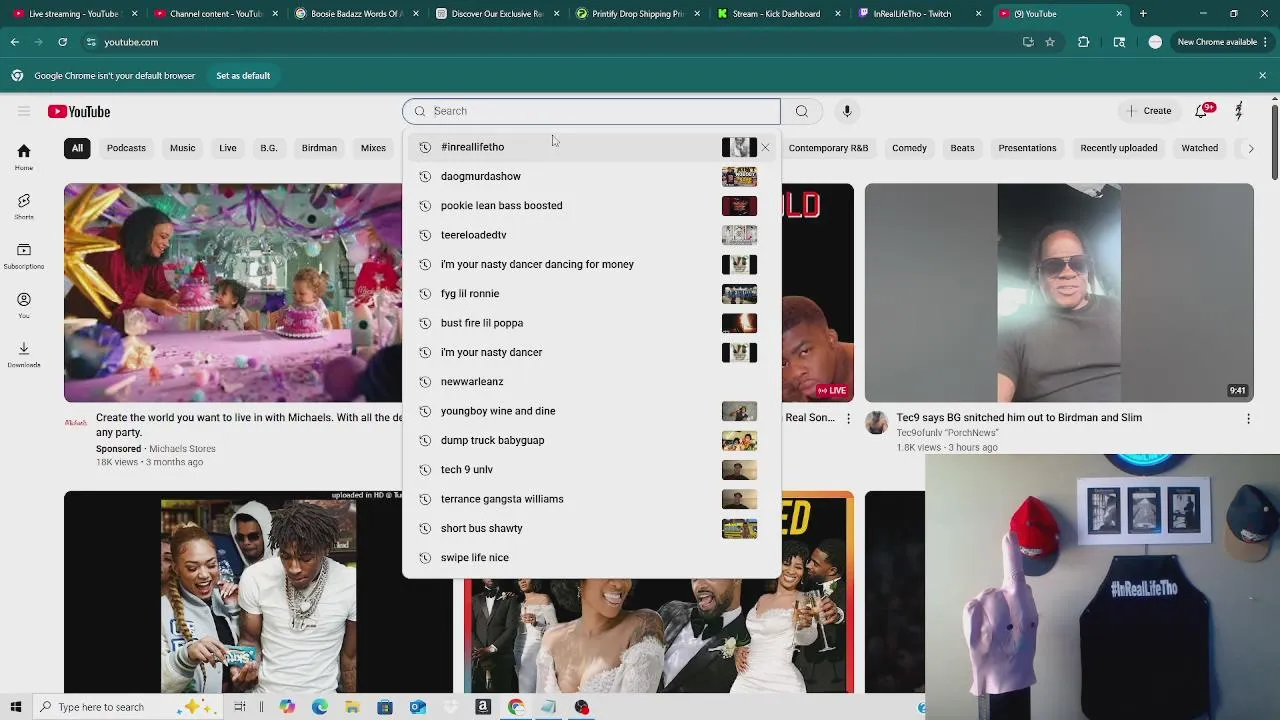Open Windows Start menu
Viewport: 1280px width, 720px height.
pyautogui.click(x=16, y=707)
